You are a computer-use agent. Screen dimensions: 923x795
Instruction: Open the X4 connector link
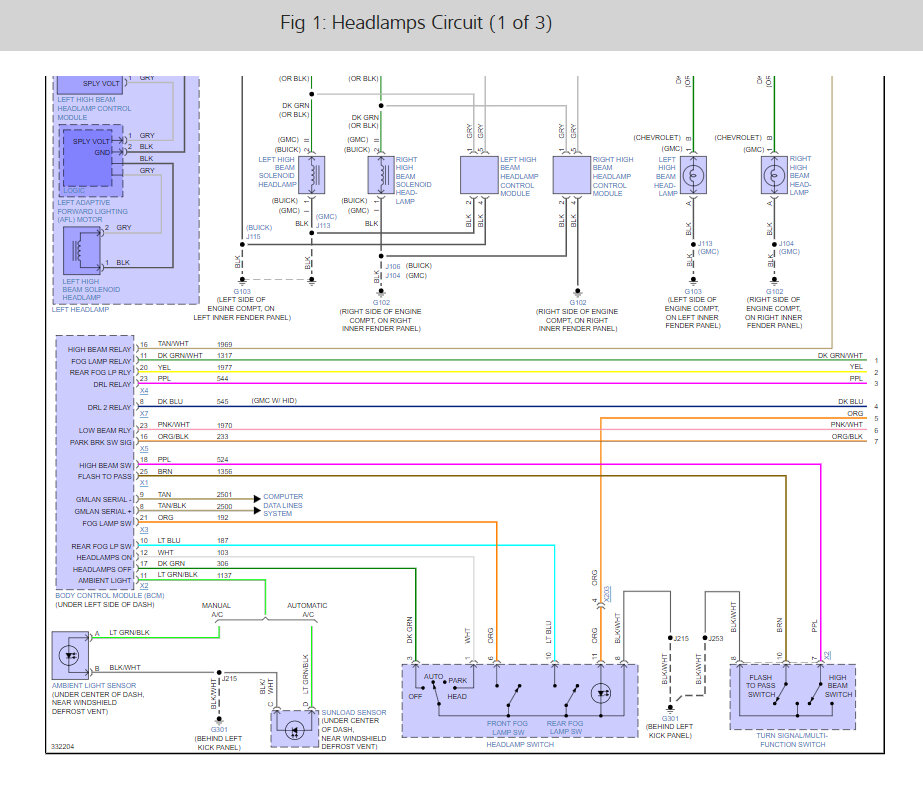point(144,391)
